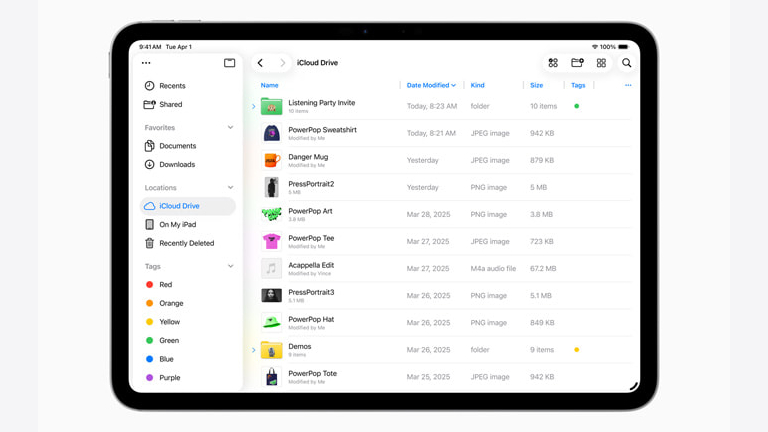Open Recents in the sidebar
Viewport: 768px width, 432px height.
tap(188, 86)
